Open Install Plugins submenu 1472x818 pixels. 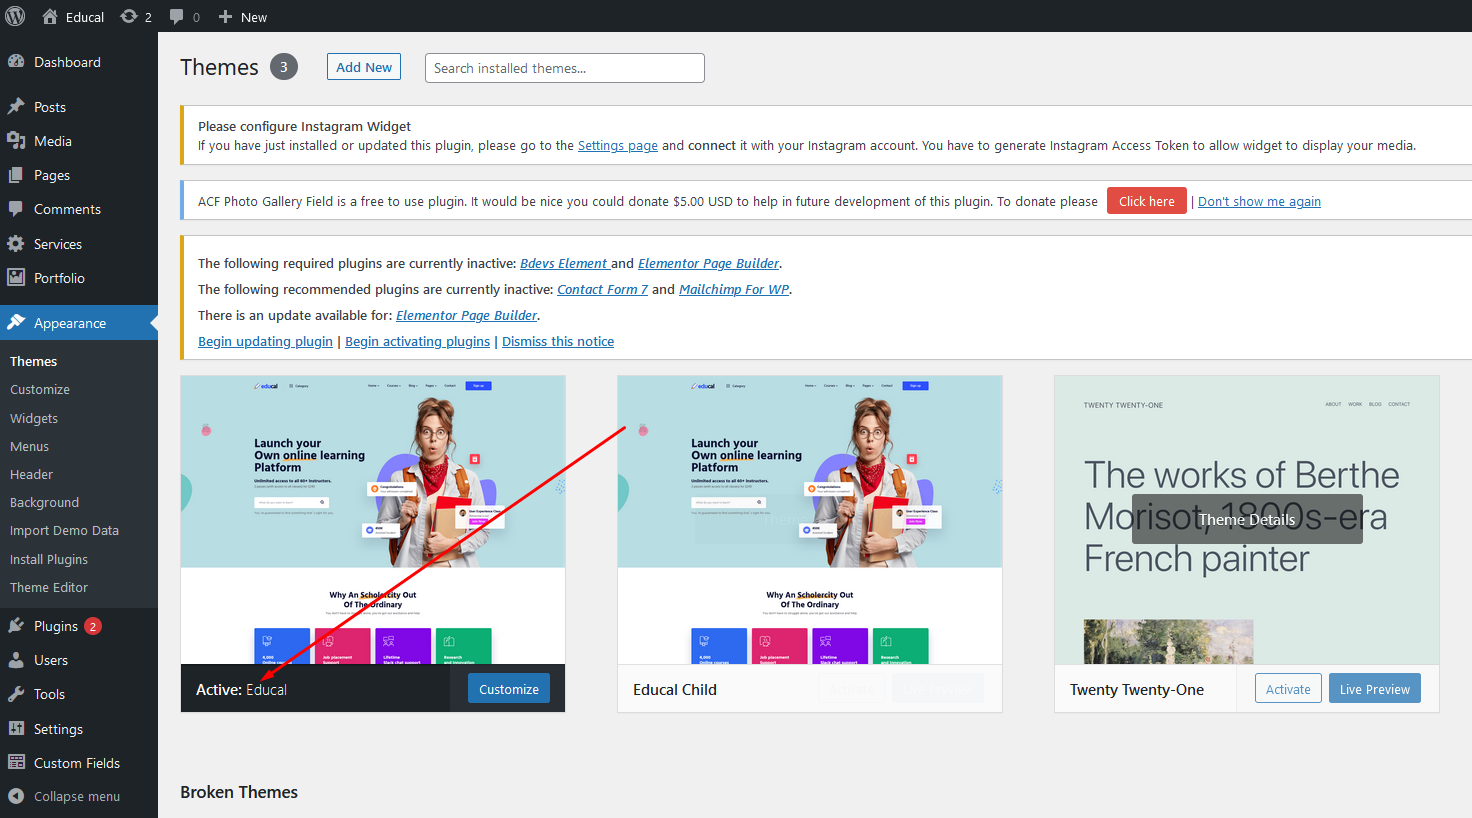click(49, 559)
